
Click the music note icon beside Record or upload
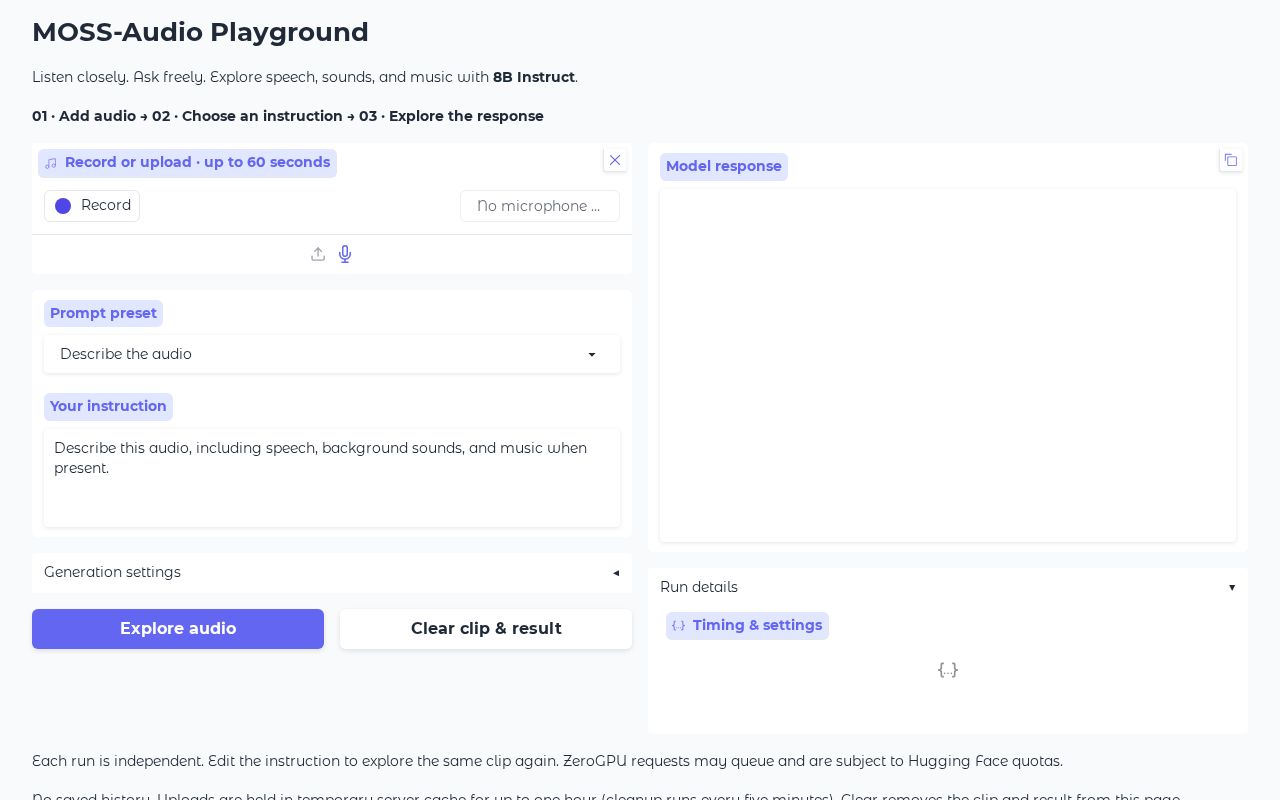point(51,163)
